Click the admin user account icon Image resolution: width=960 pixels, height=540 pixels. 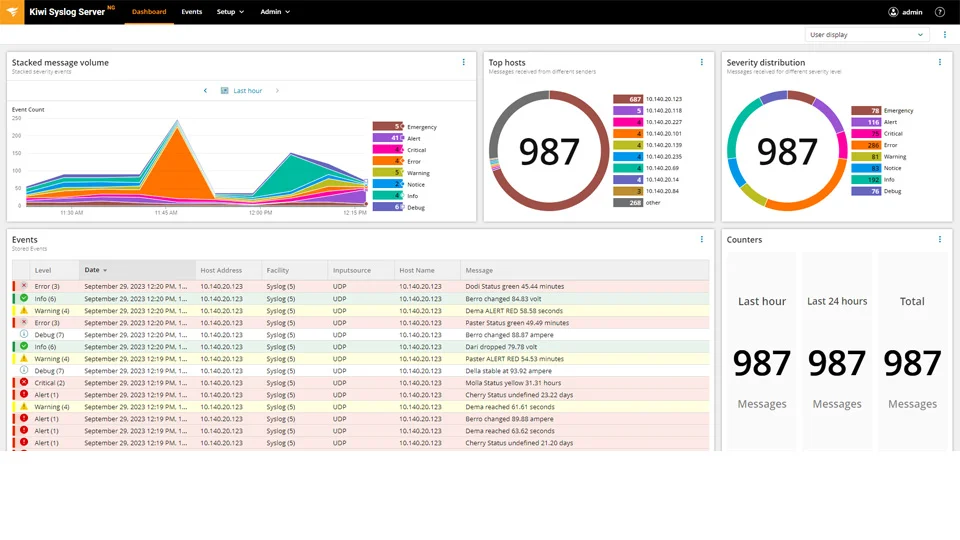tap(893, 12)
